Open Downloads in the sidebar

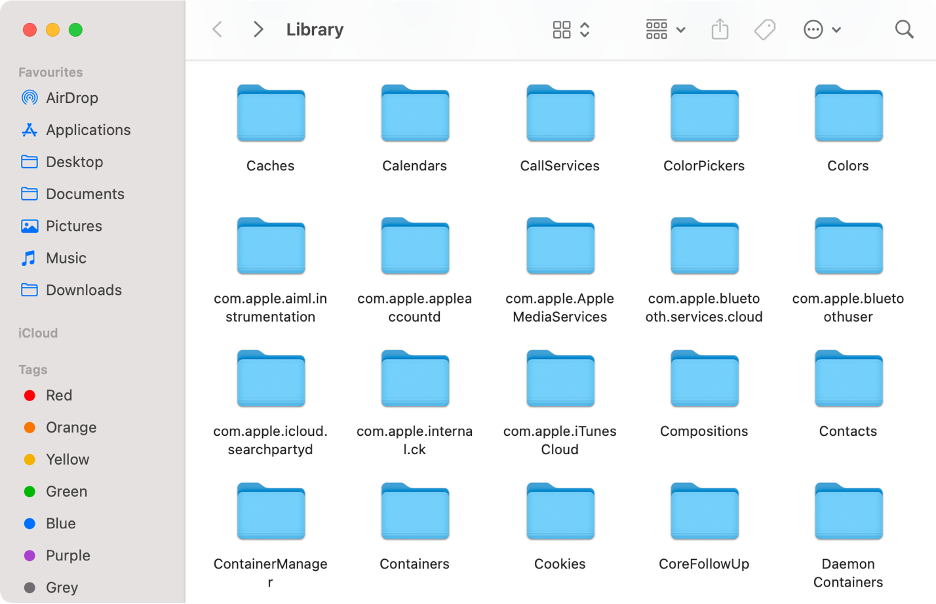(x=71, y=290)
